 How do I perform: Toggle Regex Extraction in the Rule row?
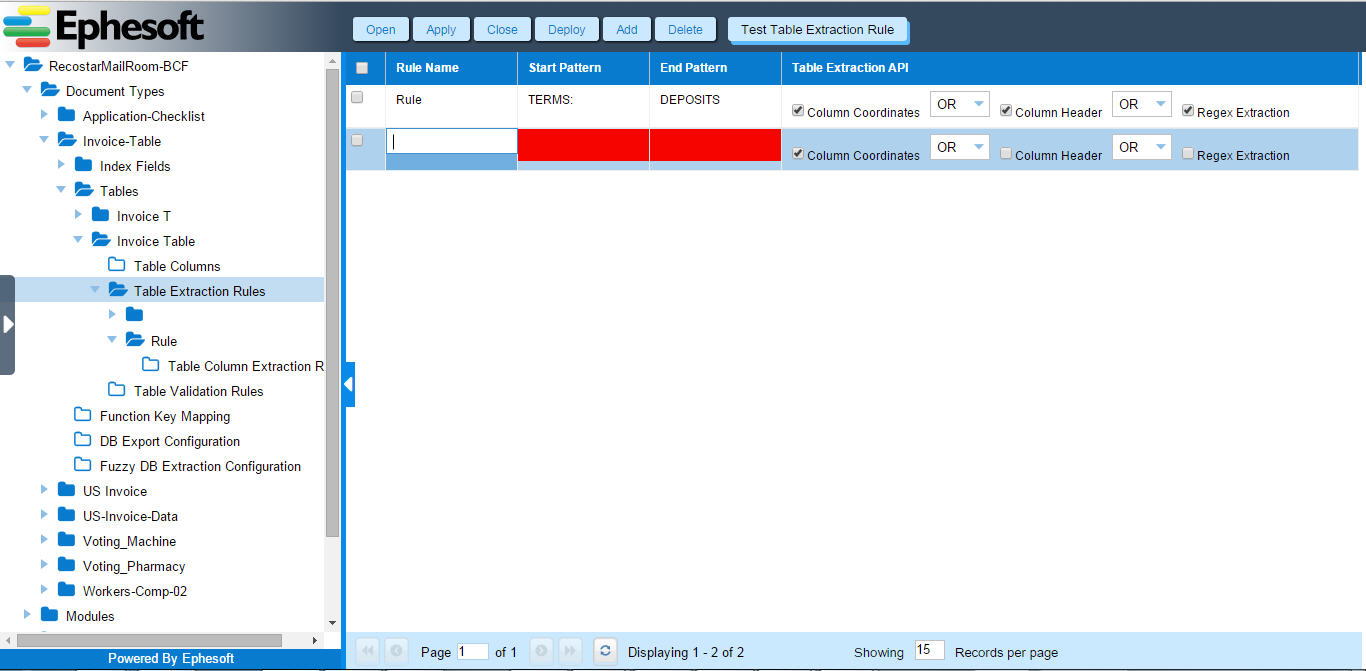(1188, 111)
